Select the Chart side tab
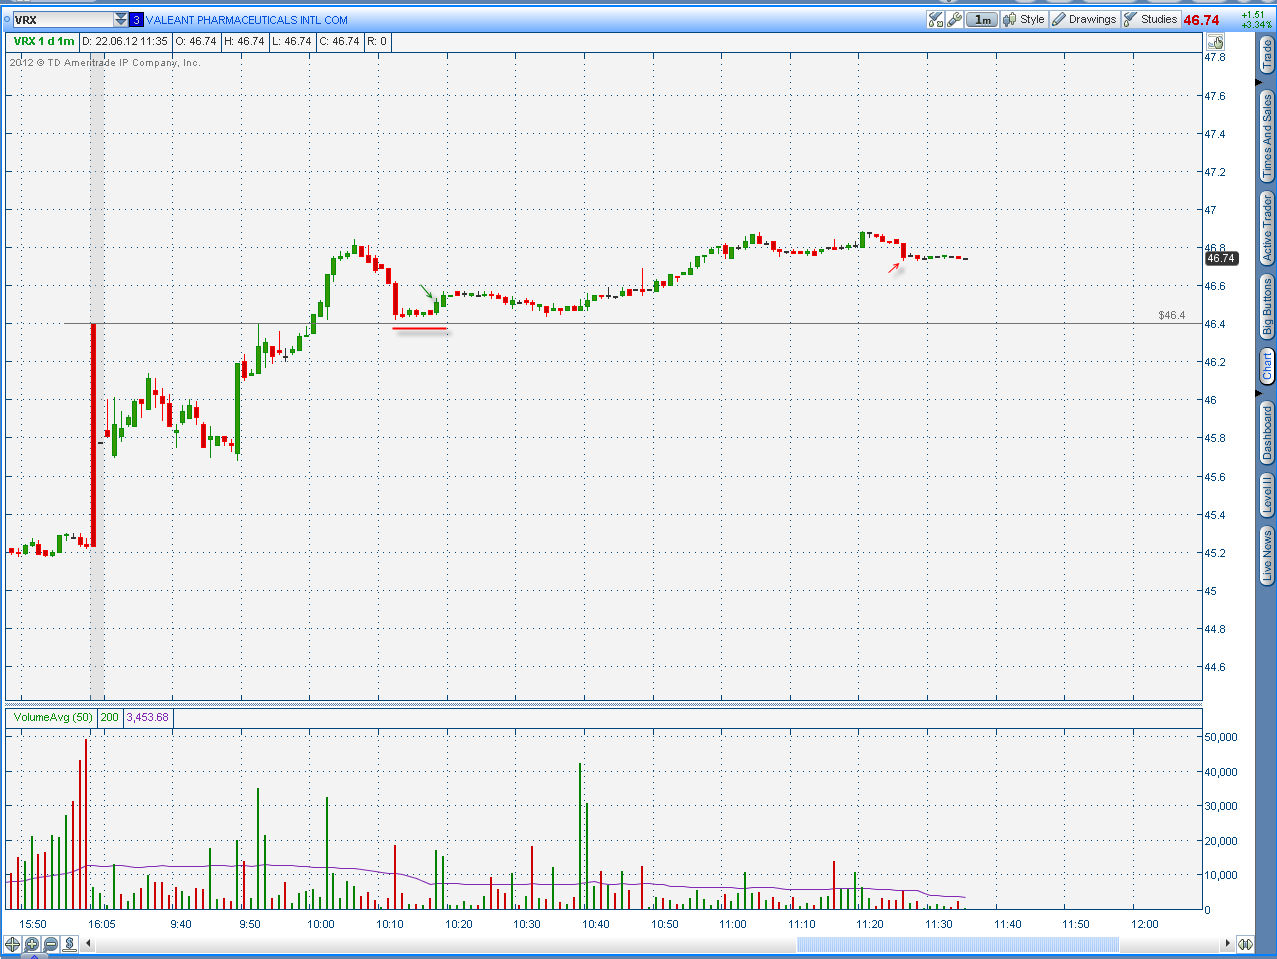 pos(1267,366)
